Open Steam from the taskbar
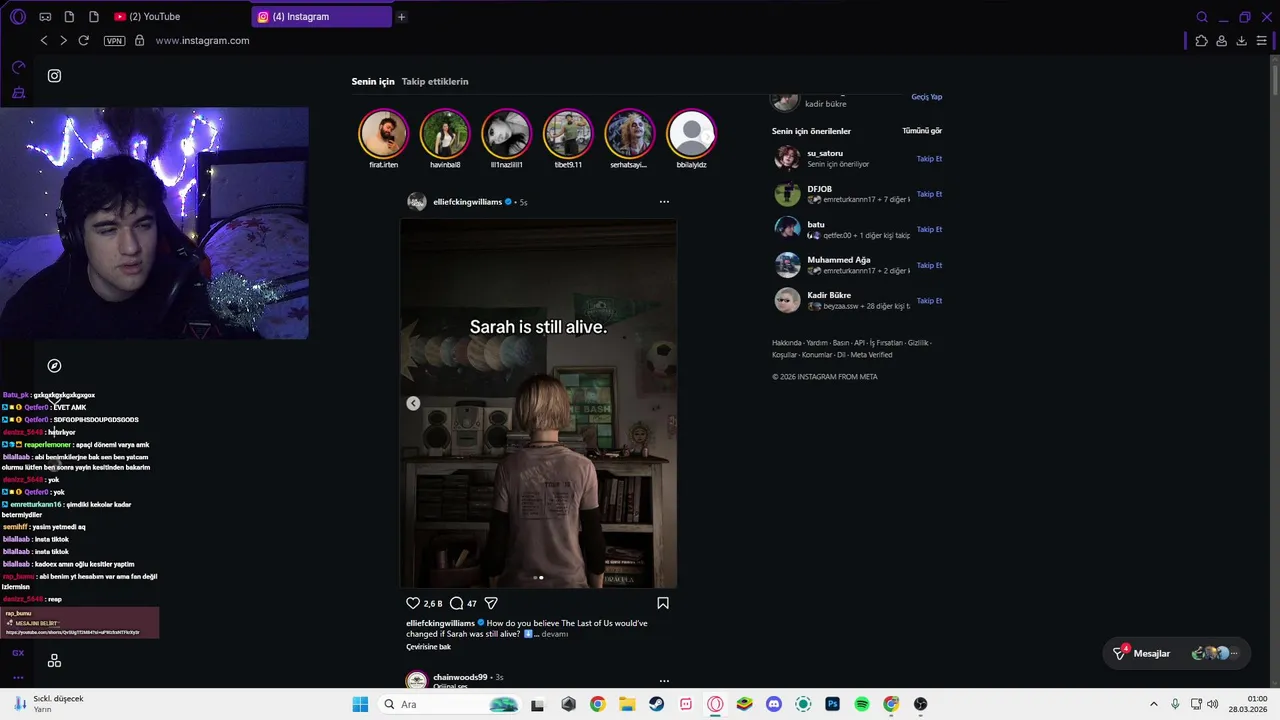The width and height of the screenshot is (1280, 720). point(656,704)
